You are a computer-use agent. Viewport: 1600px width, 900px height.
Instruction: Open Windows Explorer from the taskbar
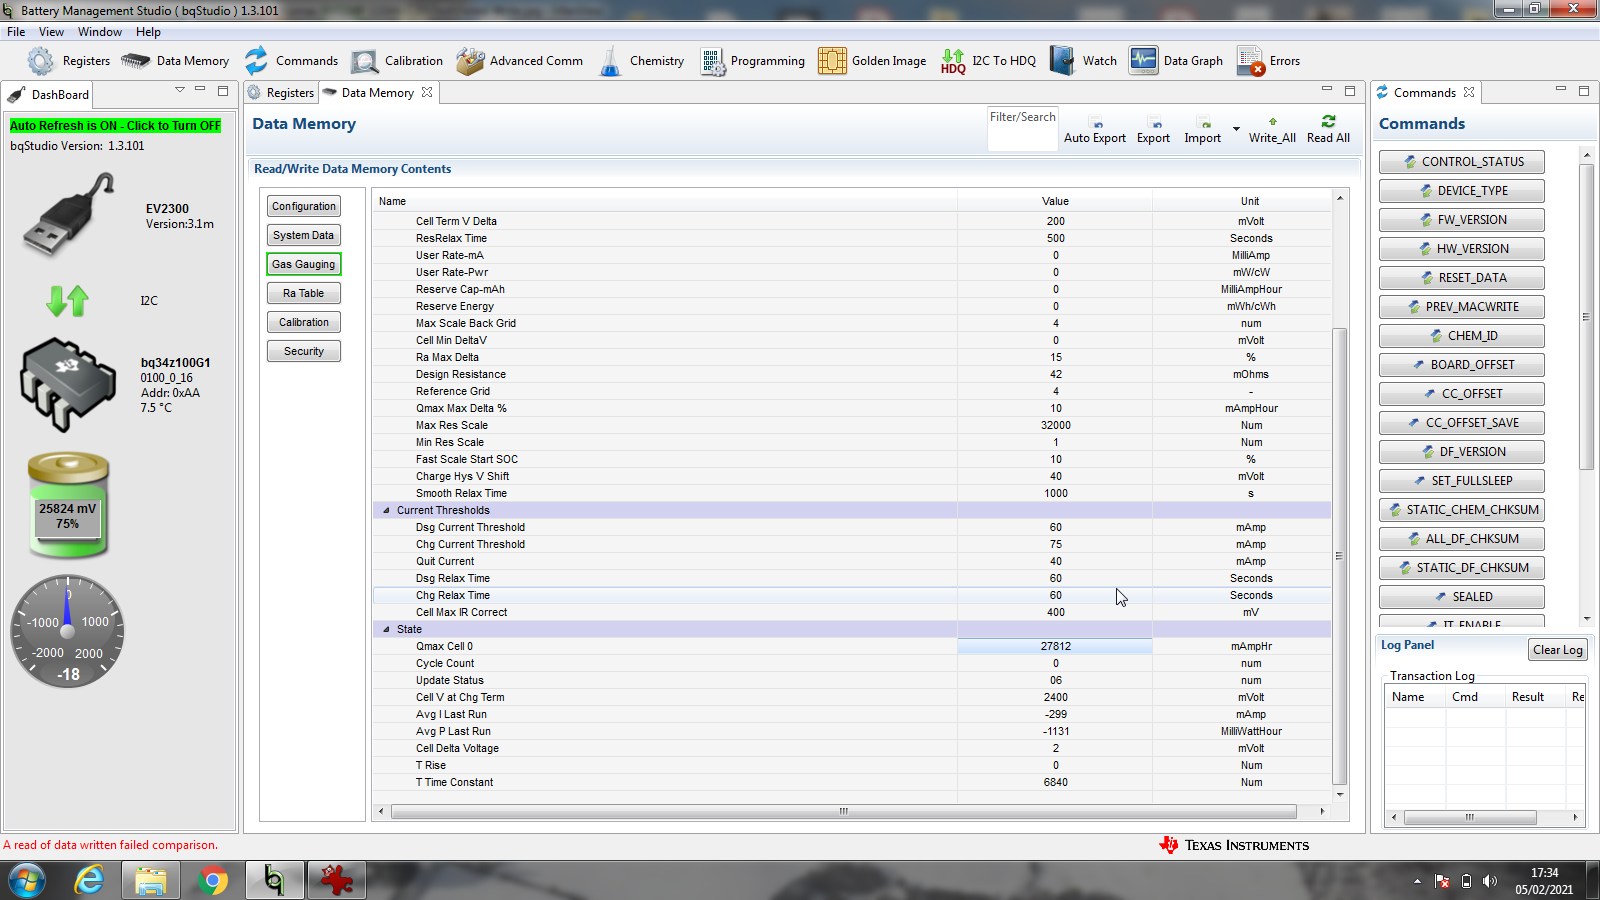[x=151, y=880]
